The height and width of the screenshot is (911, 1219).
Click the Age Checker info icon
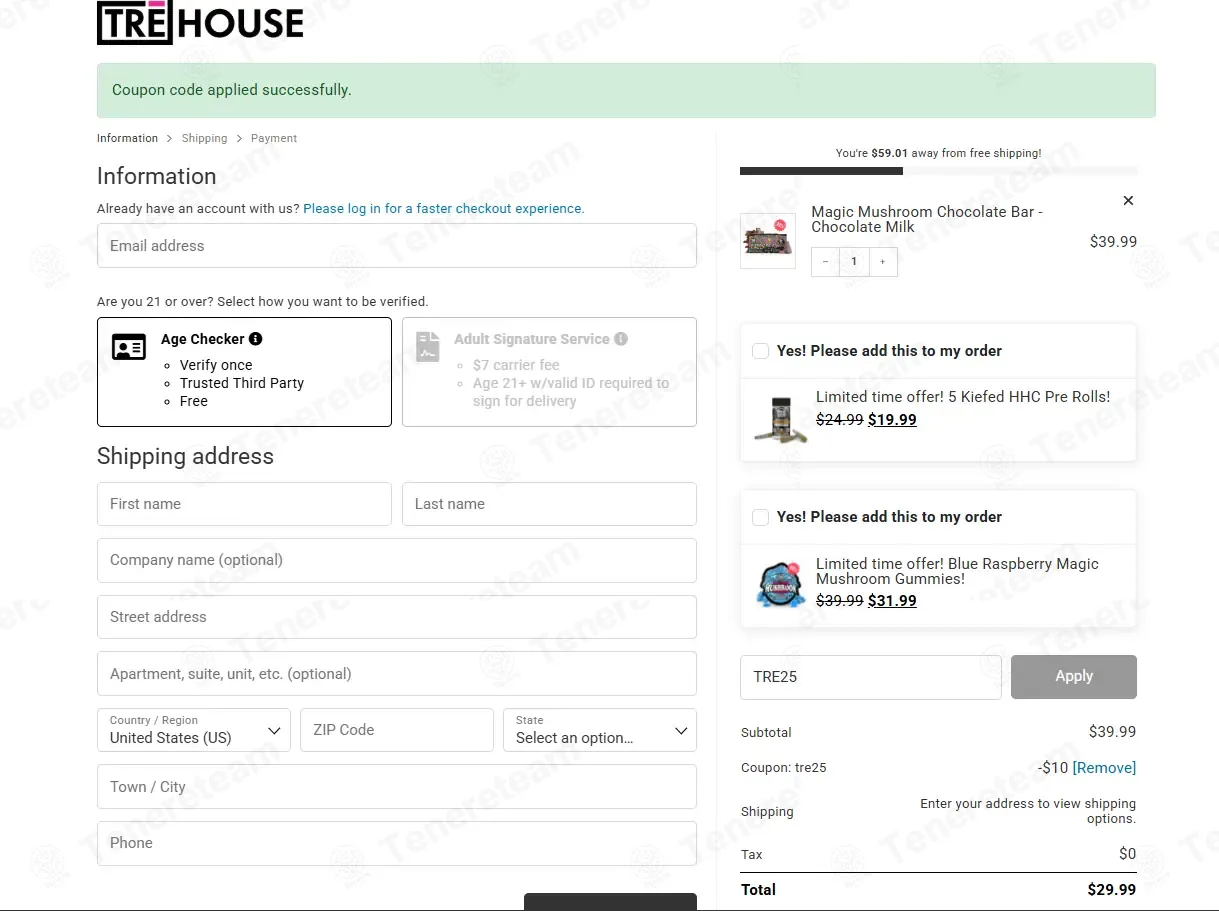[x=256, y=339]
